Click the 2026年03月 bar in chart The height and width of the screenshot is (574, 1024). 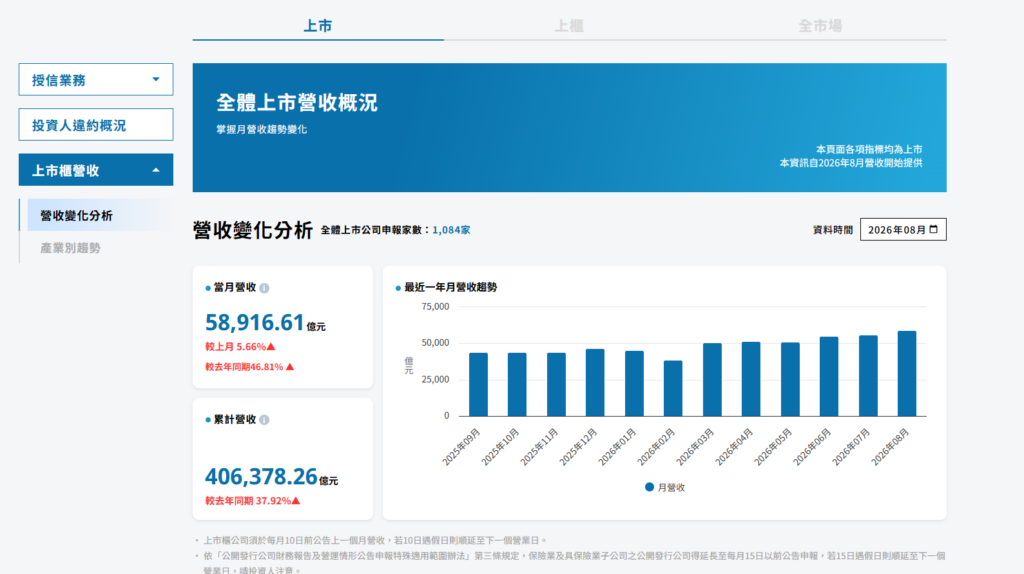tap(712, 380)
